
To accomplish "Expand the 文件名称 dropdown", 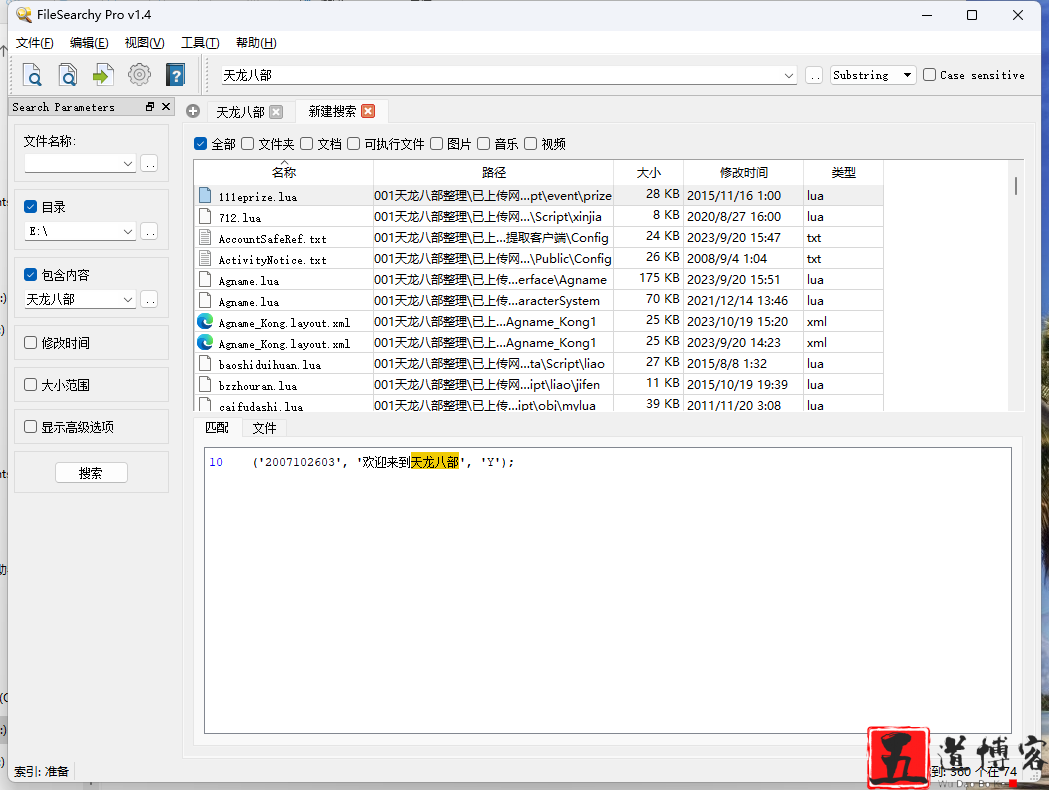I will click(128, 163).
